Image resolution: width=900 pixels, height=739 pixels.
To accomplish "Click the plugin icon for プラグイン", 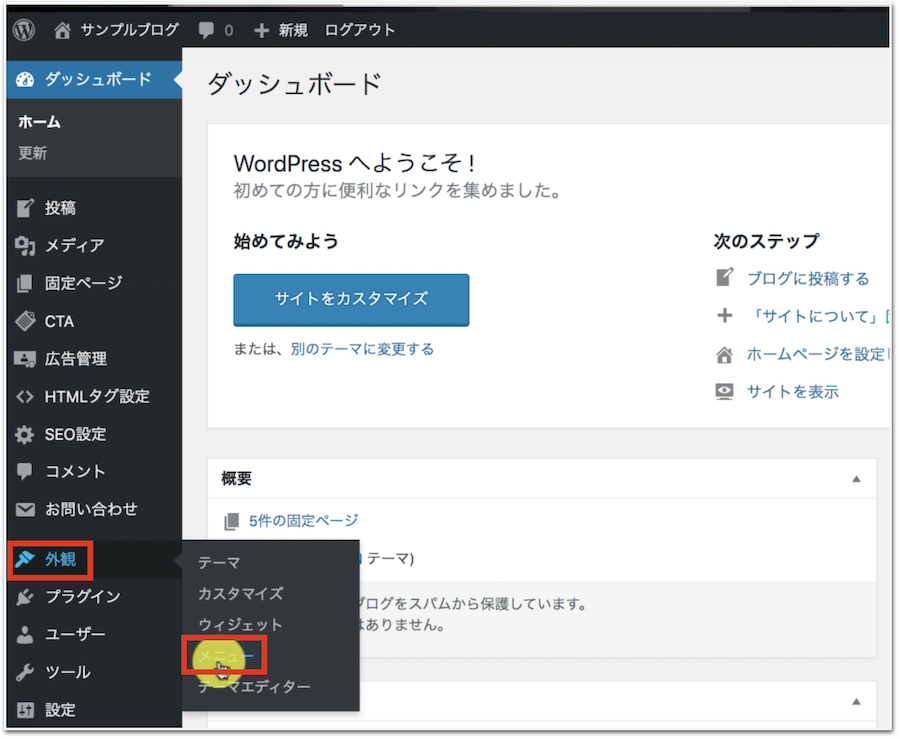I will tap(26, 597).
